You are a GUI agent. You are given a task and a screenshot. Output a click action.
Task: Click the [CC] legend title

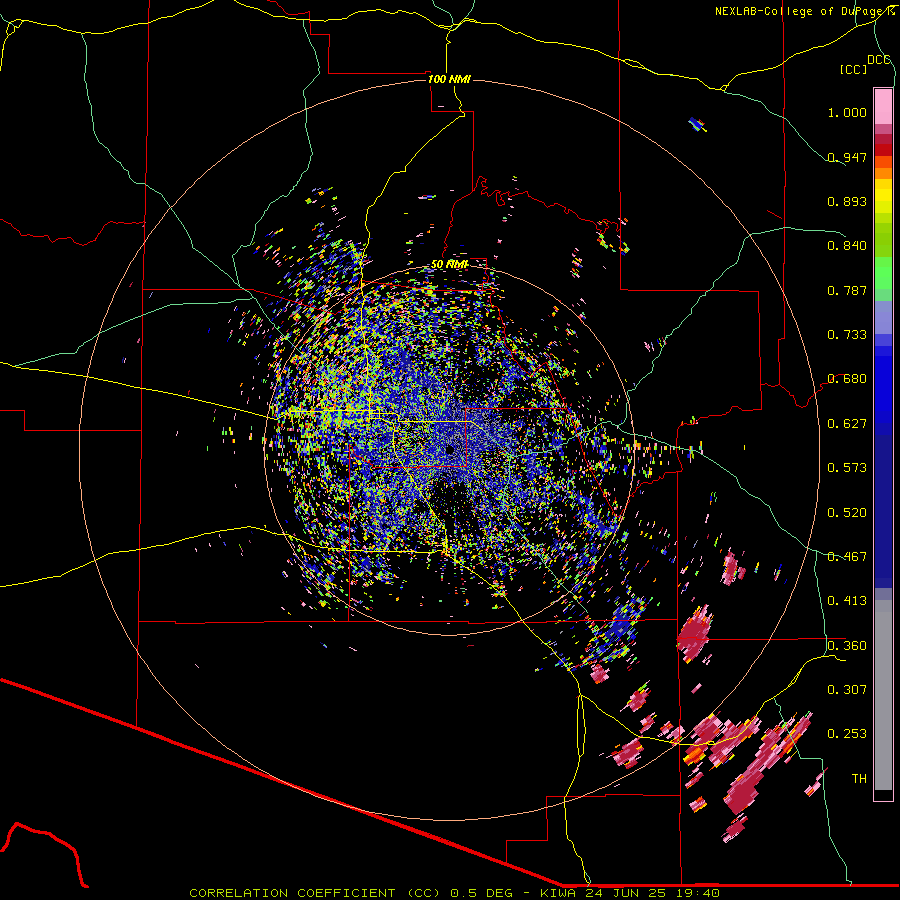[x=854, y=69]
